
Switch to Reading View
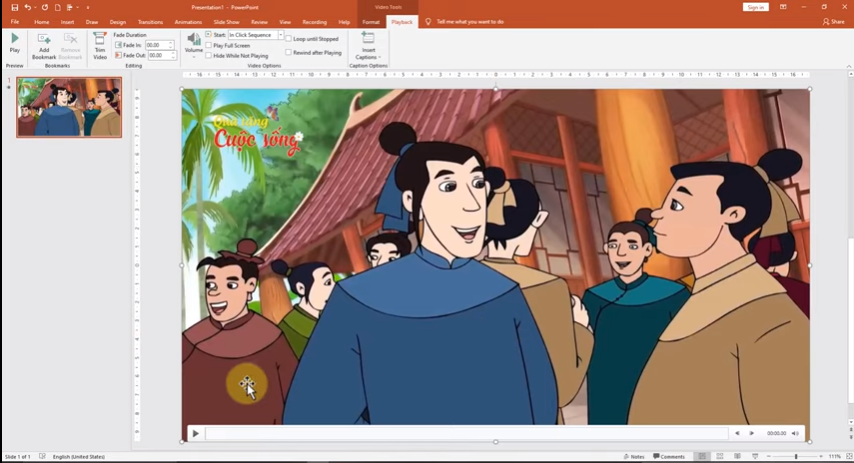[x=737, y=456]
